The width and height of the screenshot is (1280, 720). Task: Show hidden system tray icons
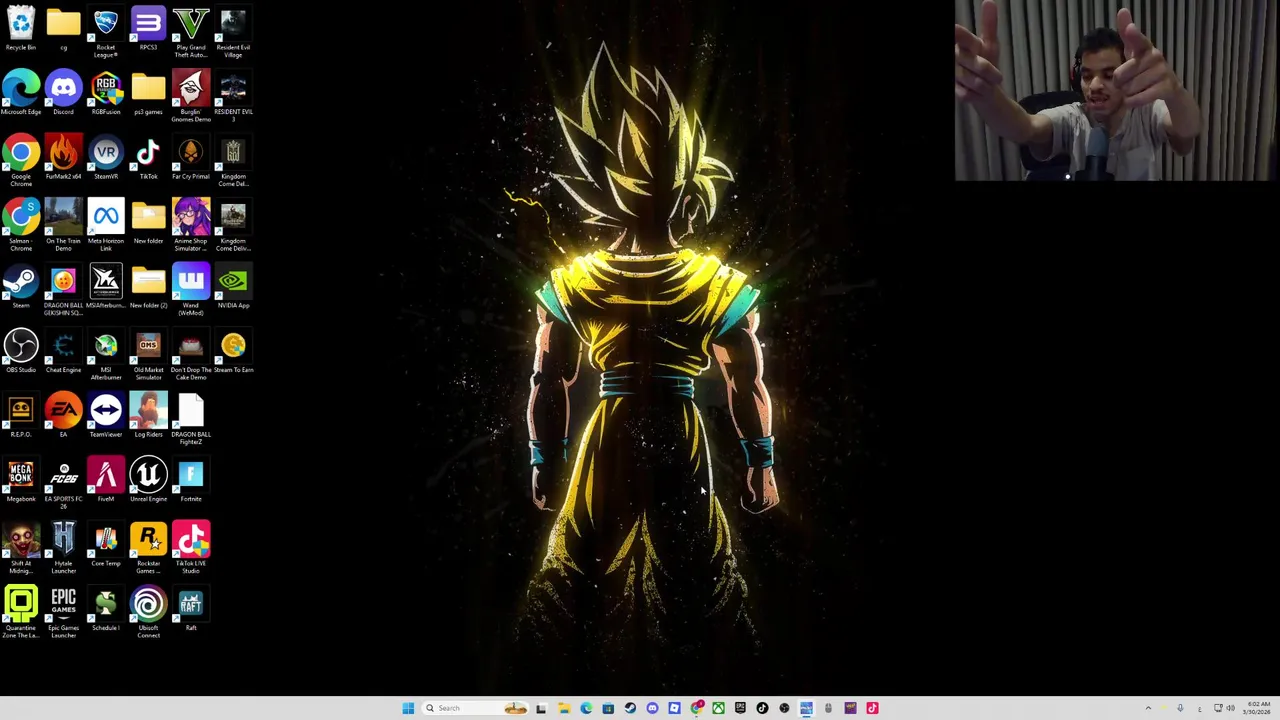1148,708
